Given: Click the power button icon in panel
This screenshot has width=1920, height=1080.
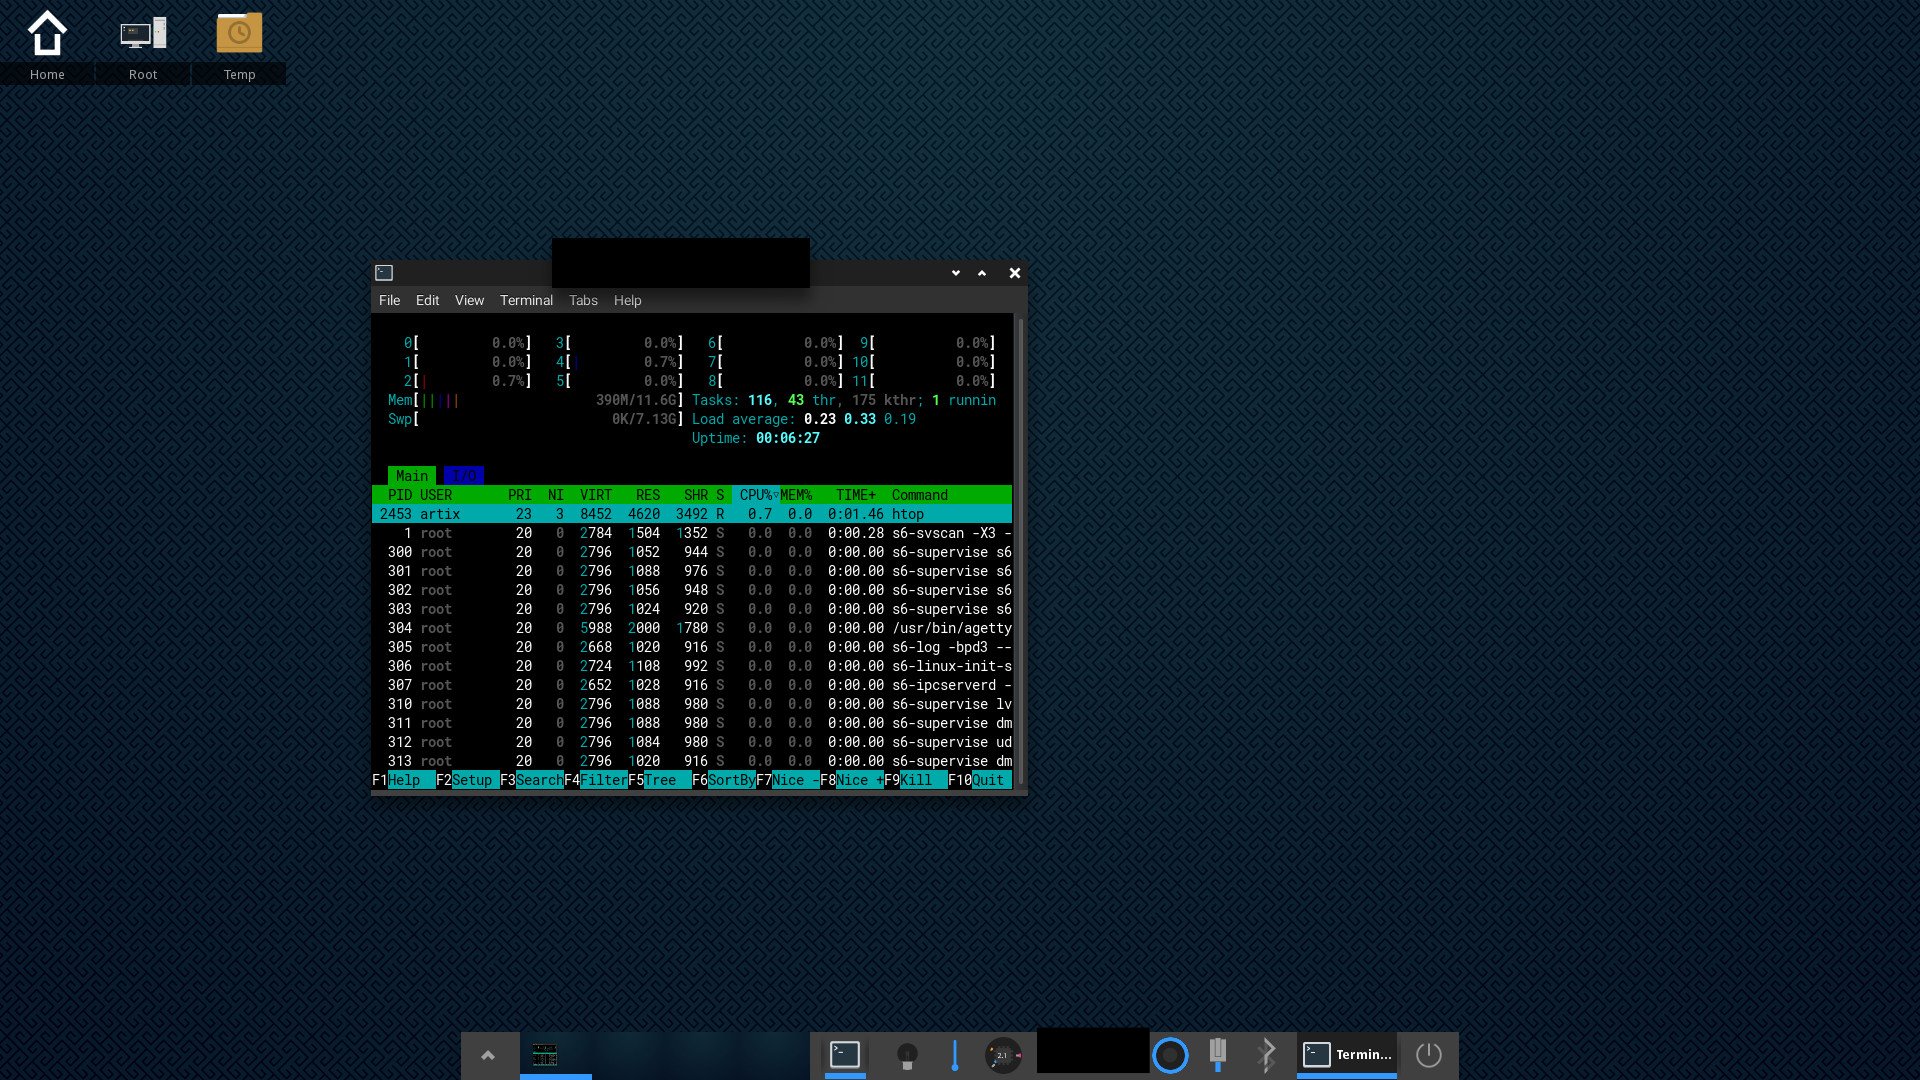Looking at the screenshot, I should coord(1428,1055).
